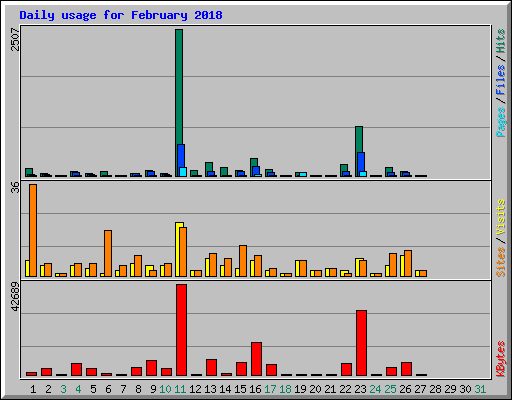Click the "Sites" legend label
Image resolution: width=512 pixels, height=400 pixels.
500,262
